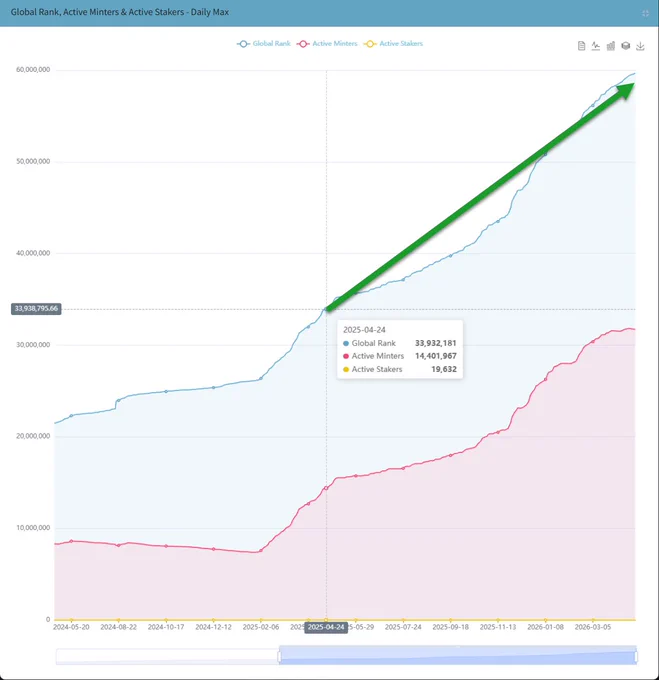Click tooltip Active Stakers value 19,632
The image size is (659, 680).
(444, 369)
